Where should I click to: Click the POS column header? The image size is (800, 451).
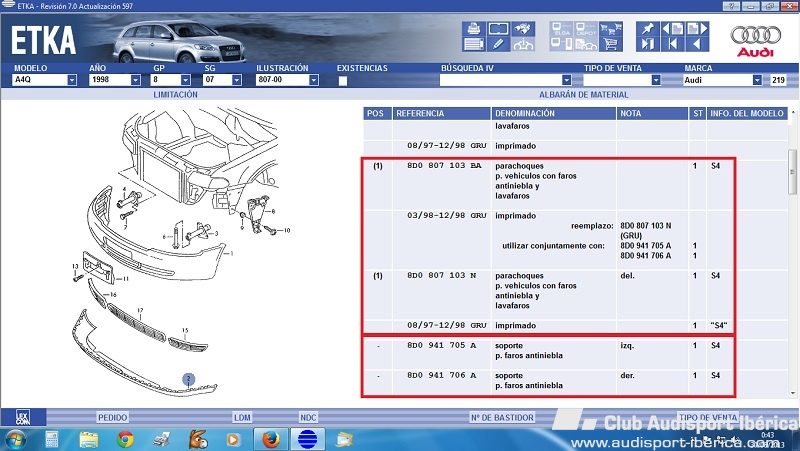point(378,113)
